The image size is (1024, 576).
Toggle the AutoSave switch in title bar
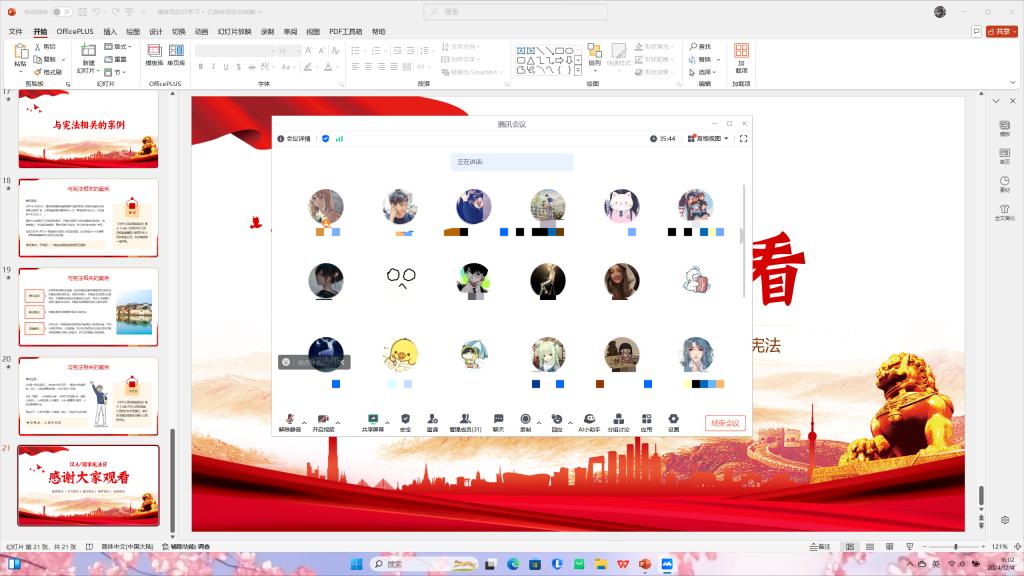point(61,12)
